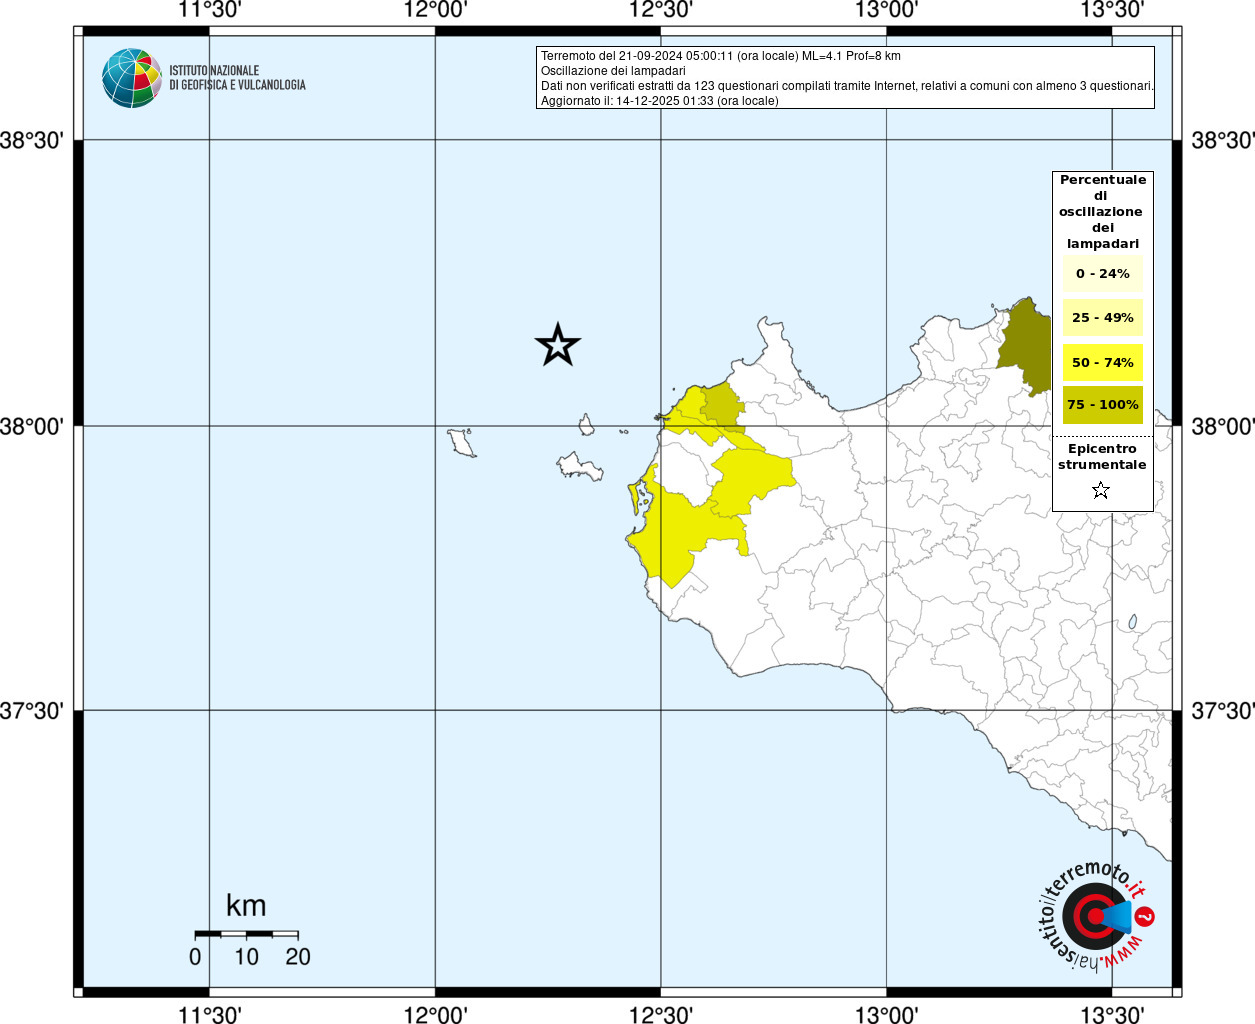This screenshot has width=1255, height=1024.
Task: Click the legend's epicentro strumentale star
Action: click(x=1101, y=490)
